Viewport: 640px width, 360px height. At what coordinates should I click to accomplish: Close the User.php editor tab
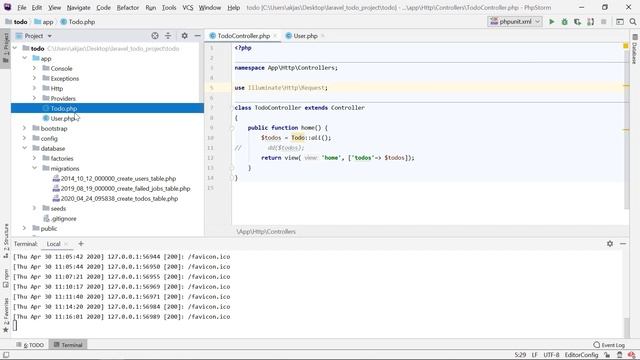pos(323,36)
